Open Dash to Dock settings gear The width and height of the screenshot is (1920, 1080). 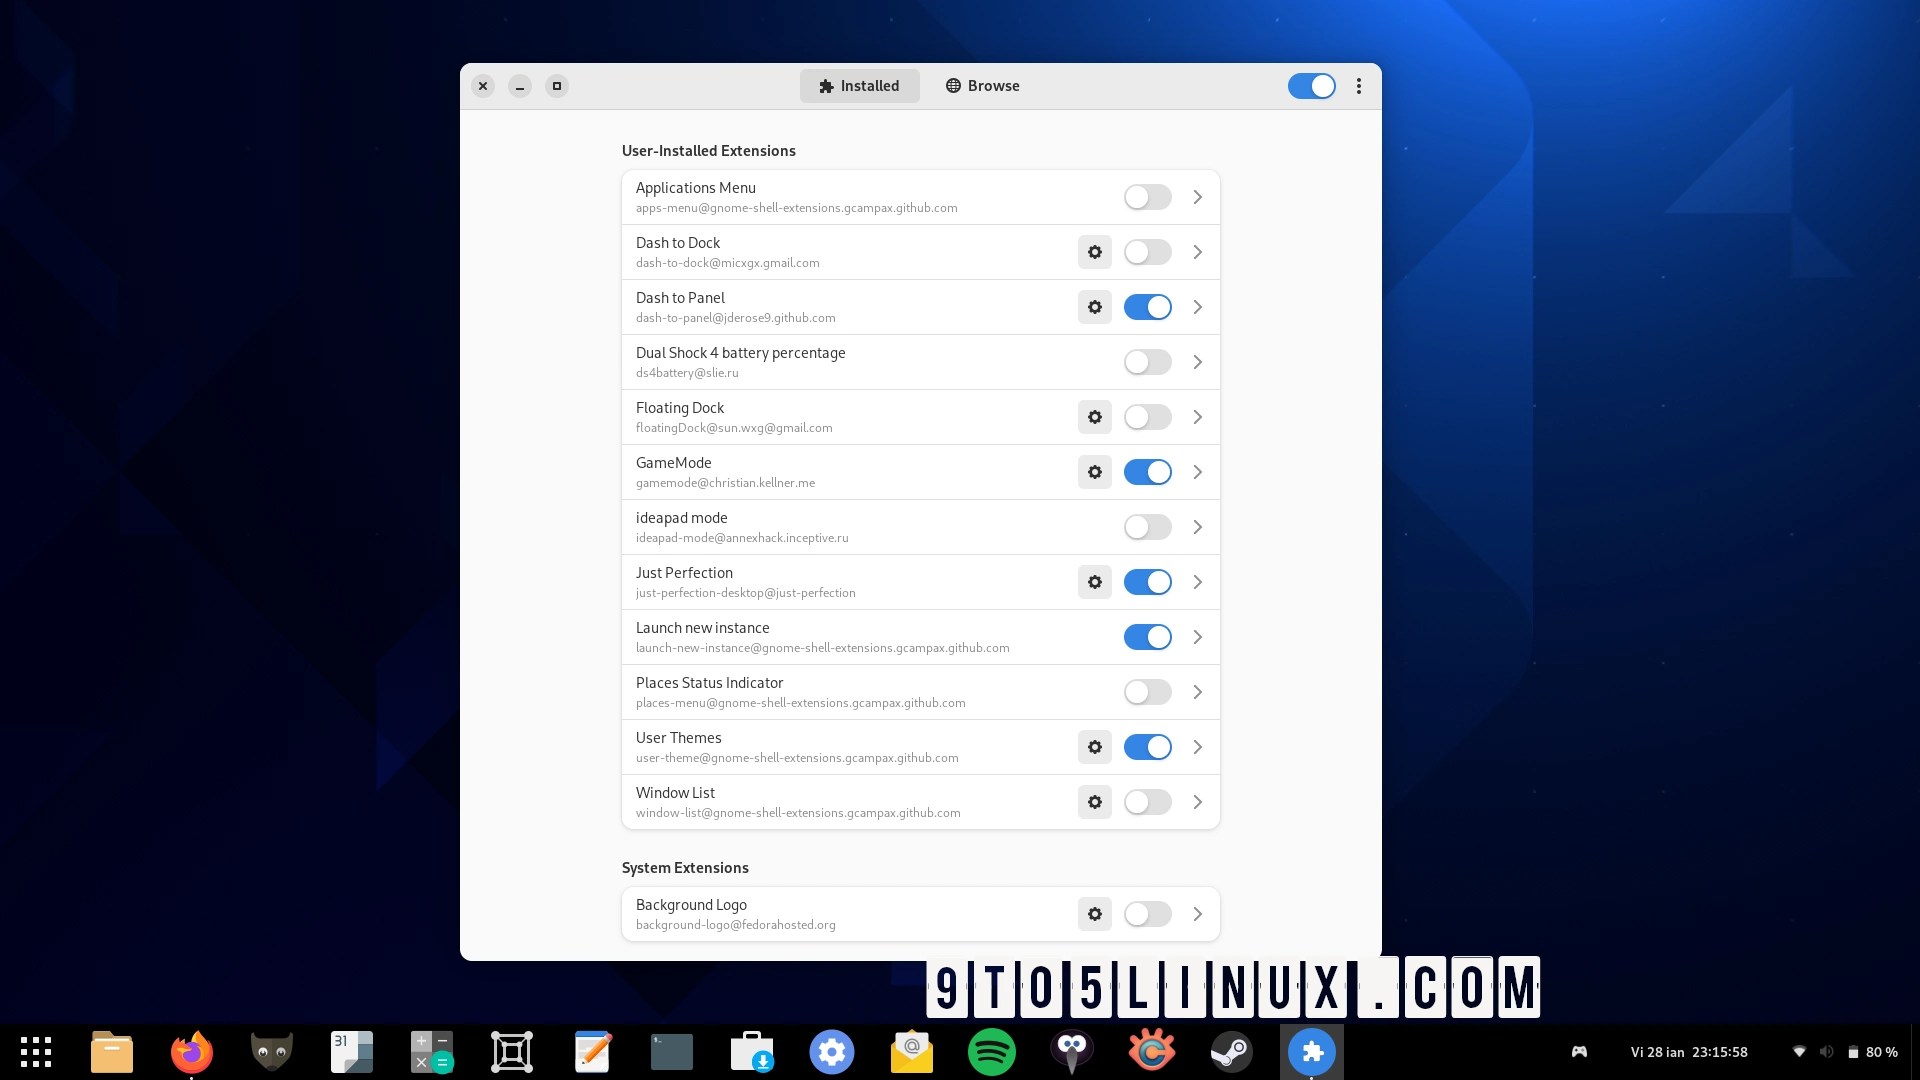tap(1095, 252)
